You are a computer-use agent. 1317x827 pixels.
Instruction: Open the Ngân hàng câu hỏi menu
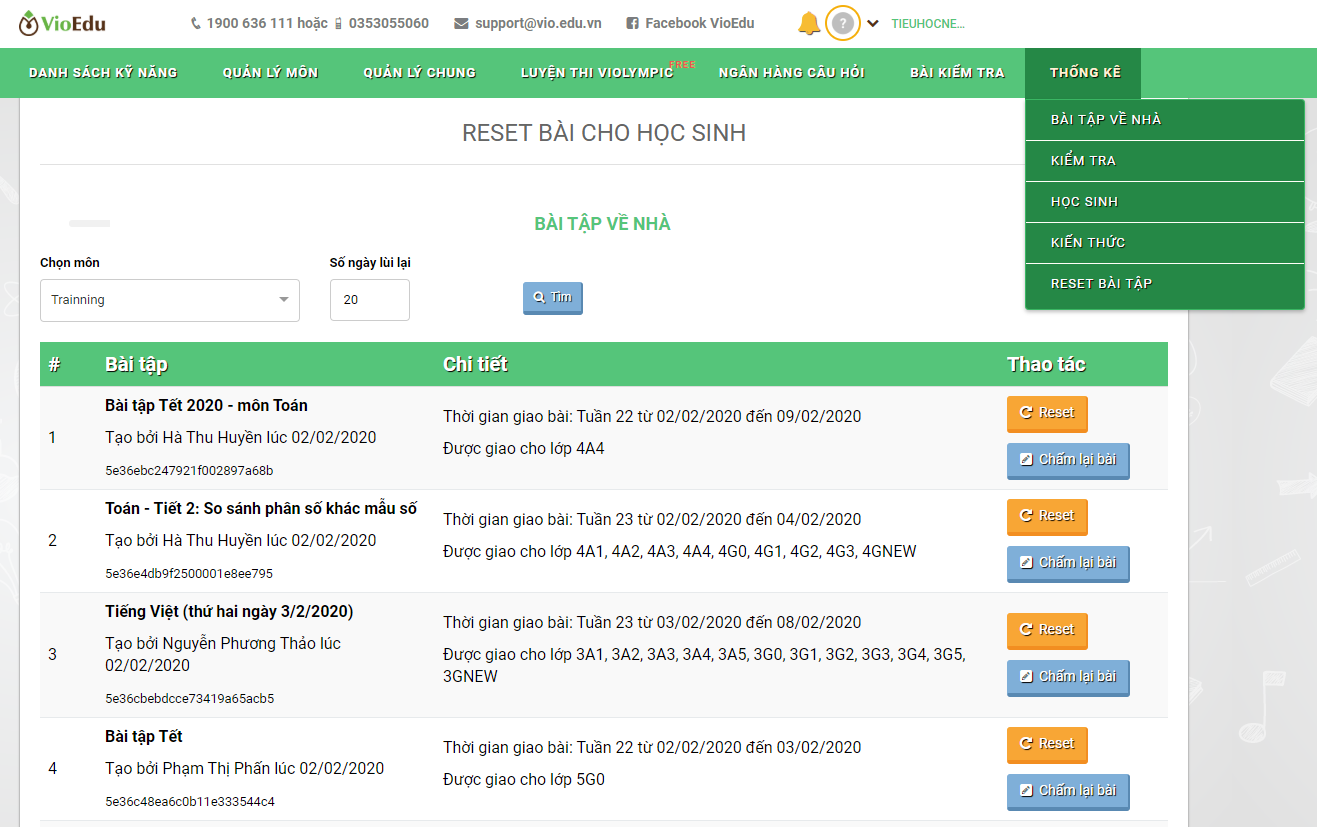tap(791, 72)
